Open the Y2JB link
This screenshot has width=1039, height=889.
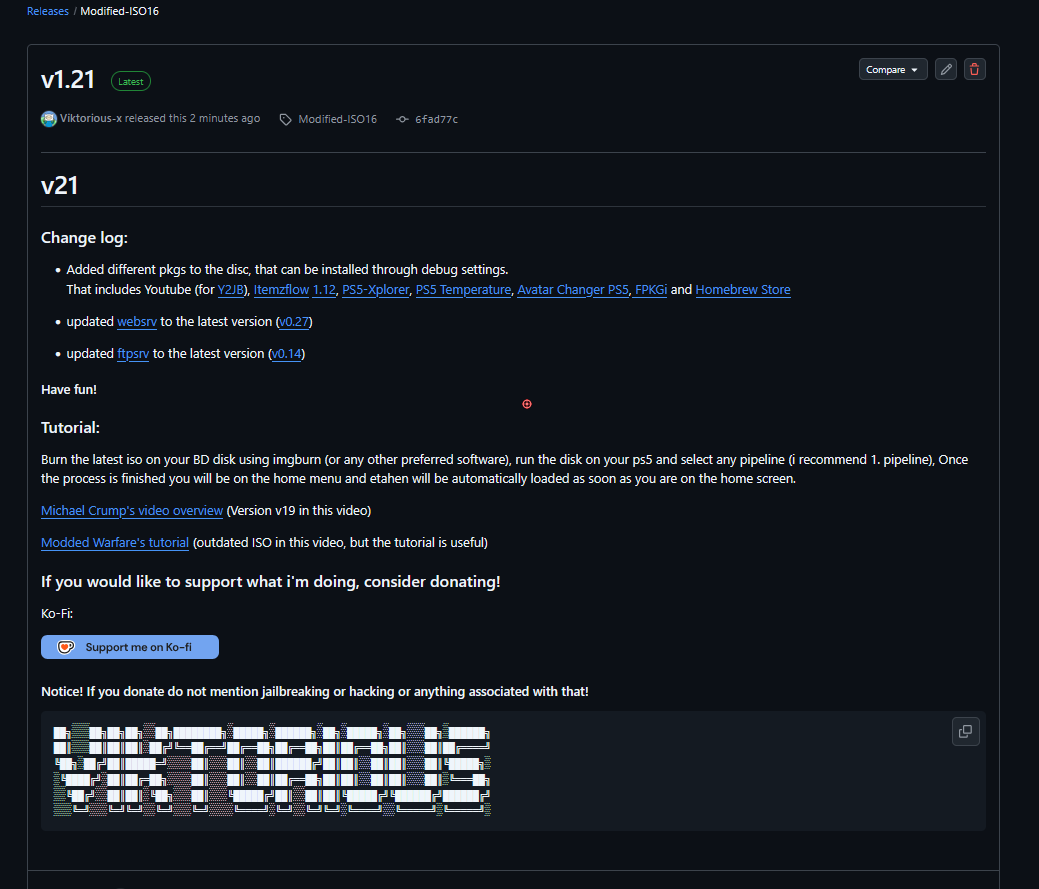click(x=231, y=289)
